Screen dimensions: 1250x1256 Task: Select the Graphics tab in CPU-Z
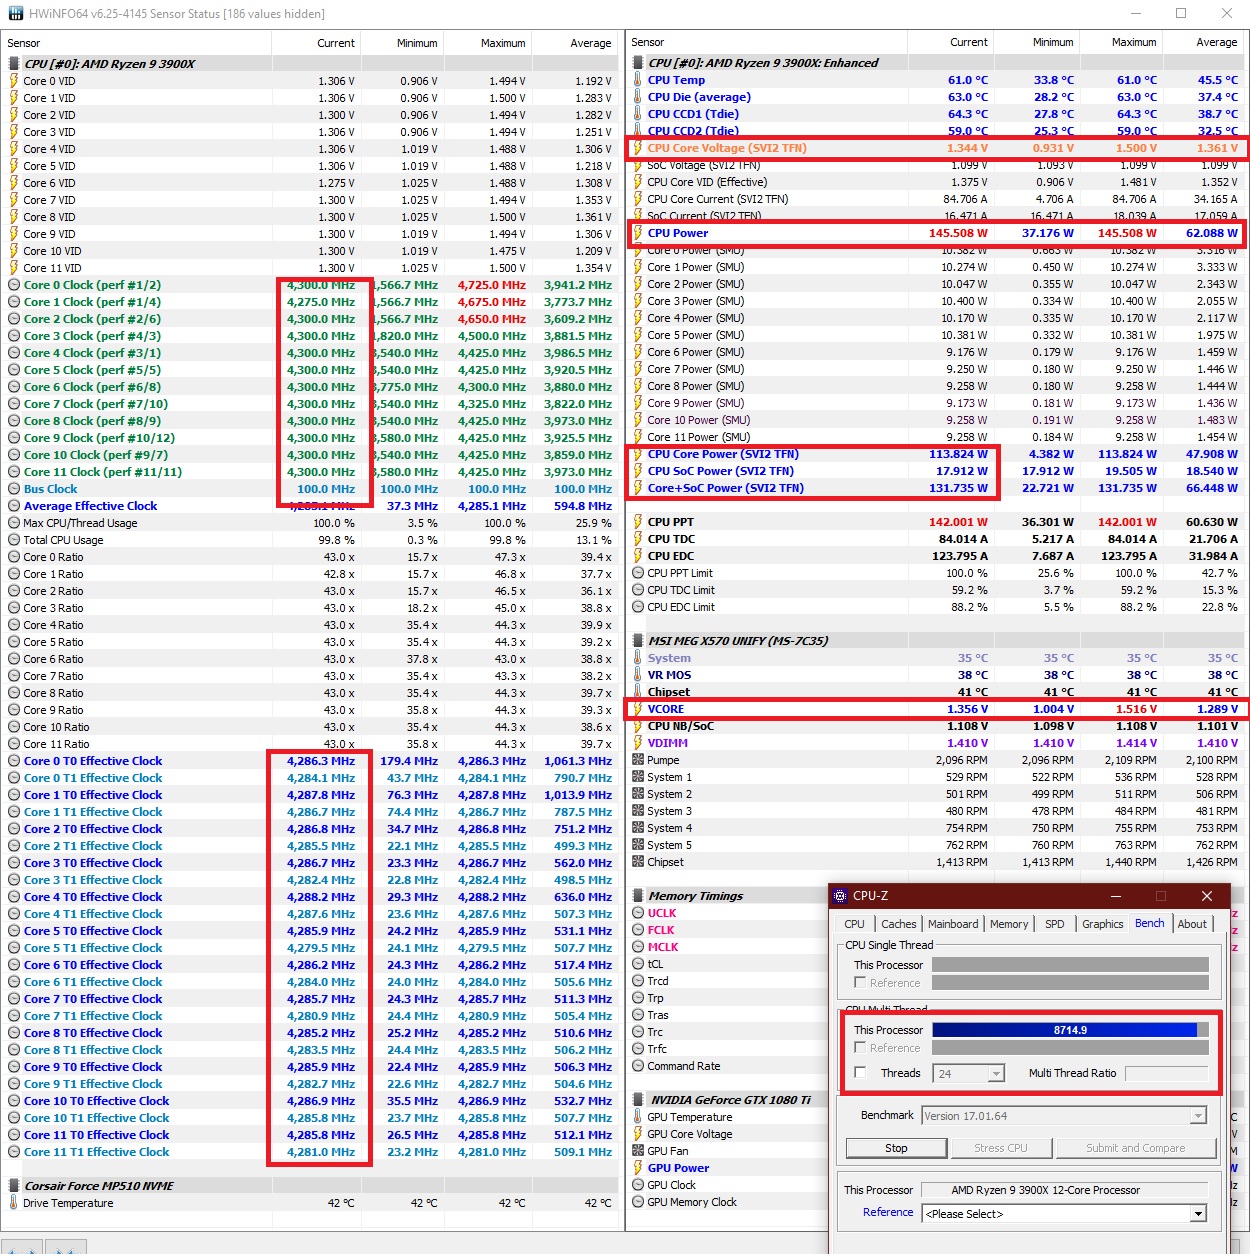coord(1102,924)
